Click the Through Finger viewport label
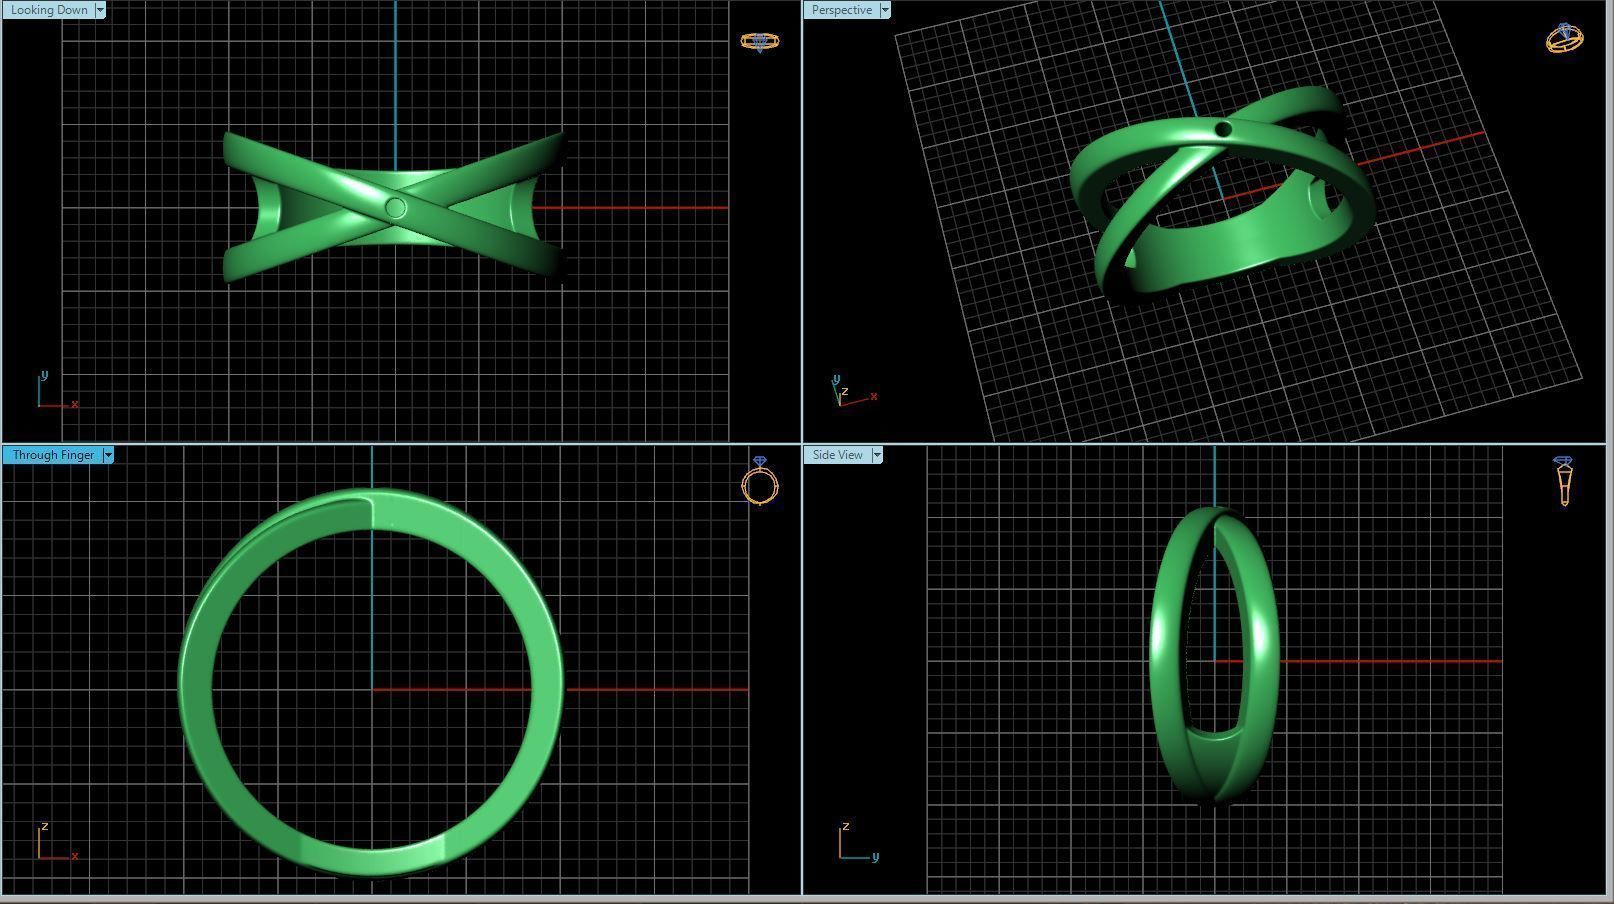 click(x=53, y=455)
